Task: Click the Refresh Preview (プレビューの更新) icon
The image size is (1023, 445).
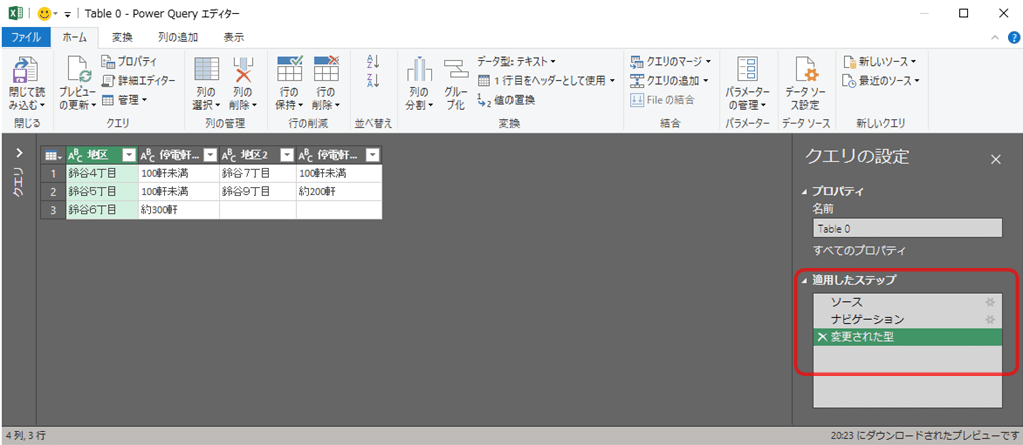Action: coord(79,70)
